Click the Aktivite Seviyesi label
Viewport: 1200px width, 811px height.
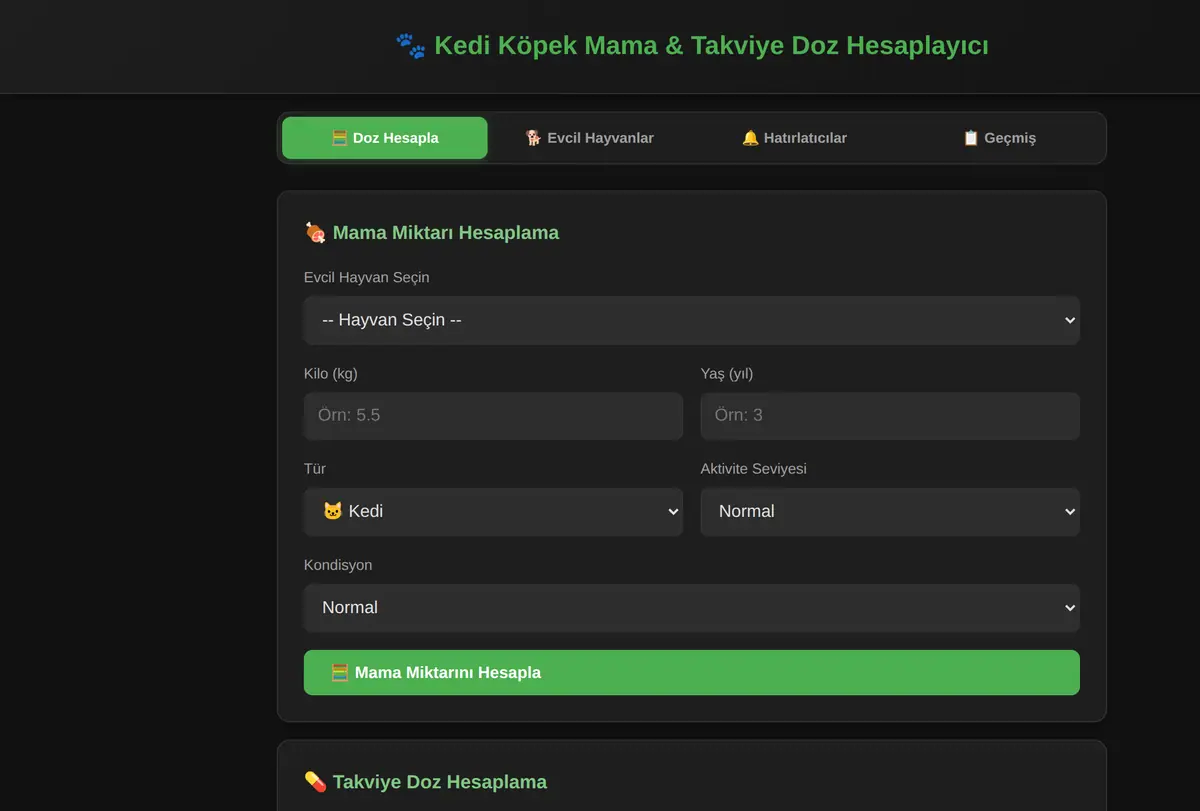(x=754, y=469)
